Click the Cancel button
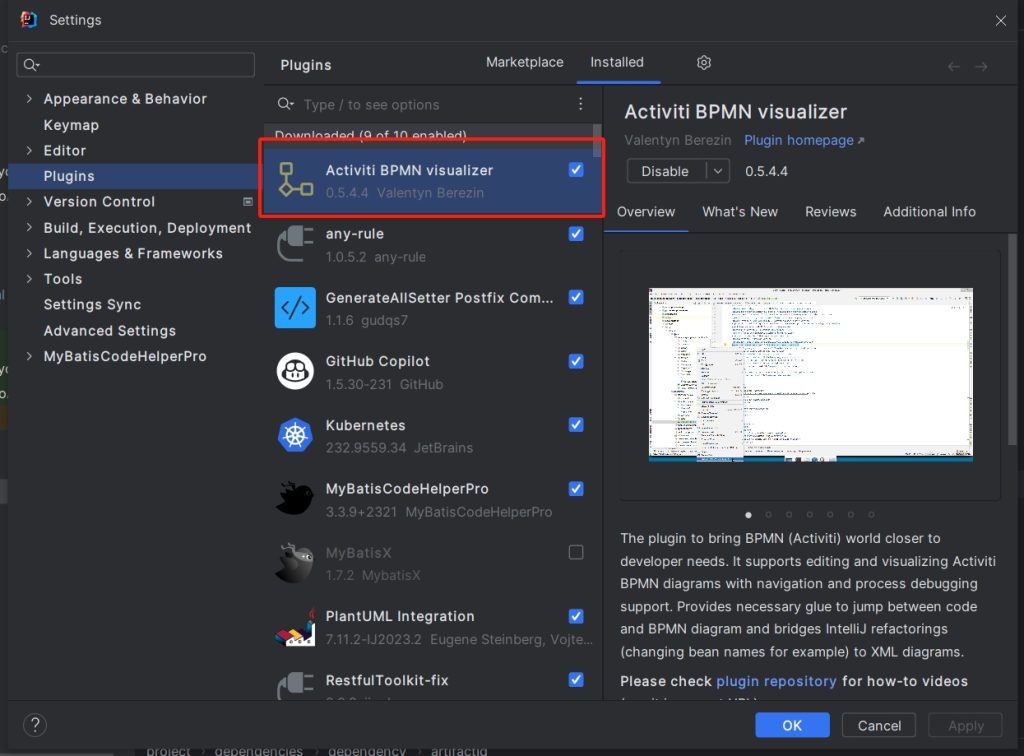This screenshot has width=1024, height=756. click(879, 725)
